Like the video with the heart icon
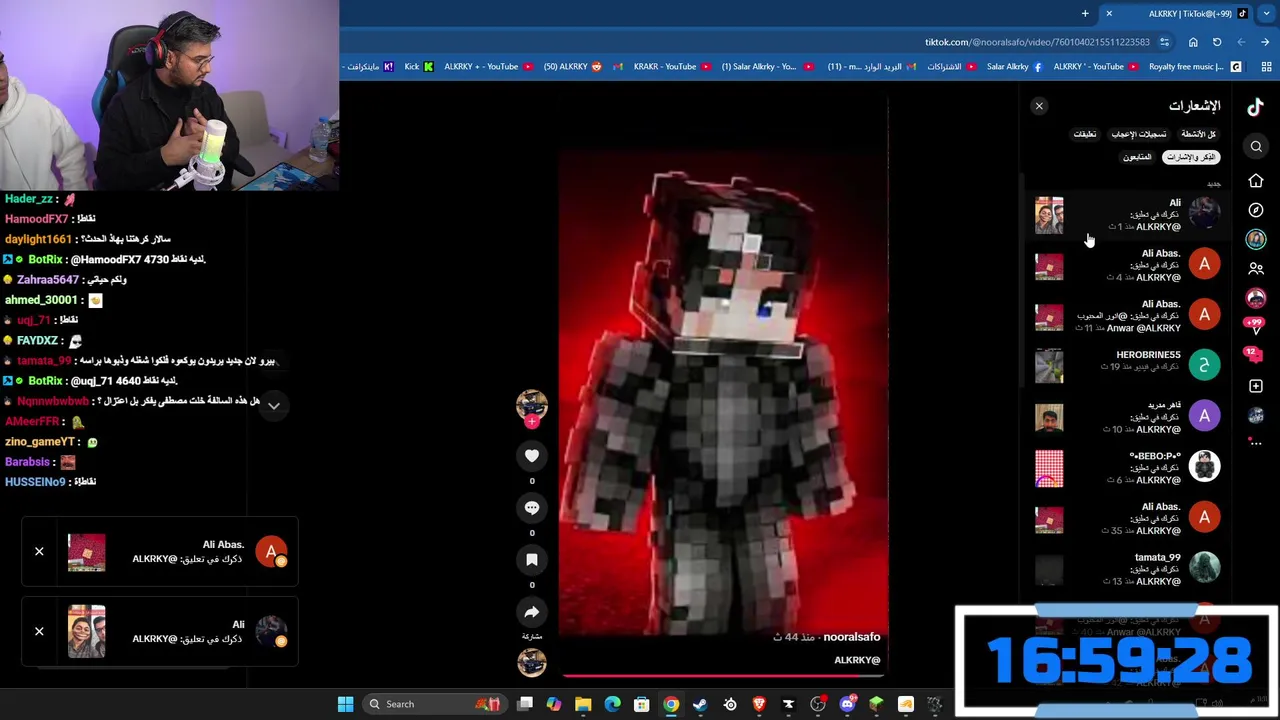The width and height of the screenshot is (1280, 720). [x=532, y=456]
